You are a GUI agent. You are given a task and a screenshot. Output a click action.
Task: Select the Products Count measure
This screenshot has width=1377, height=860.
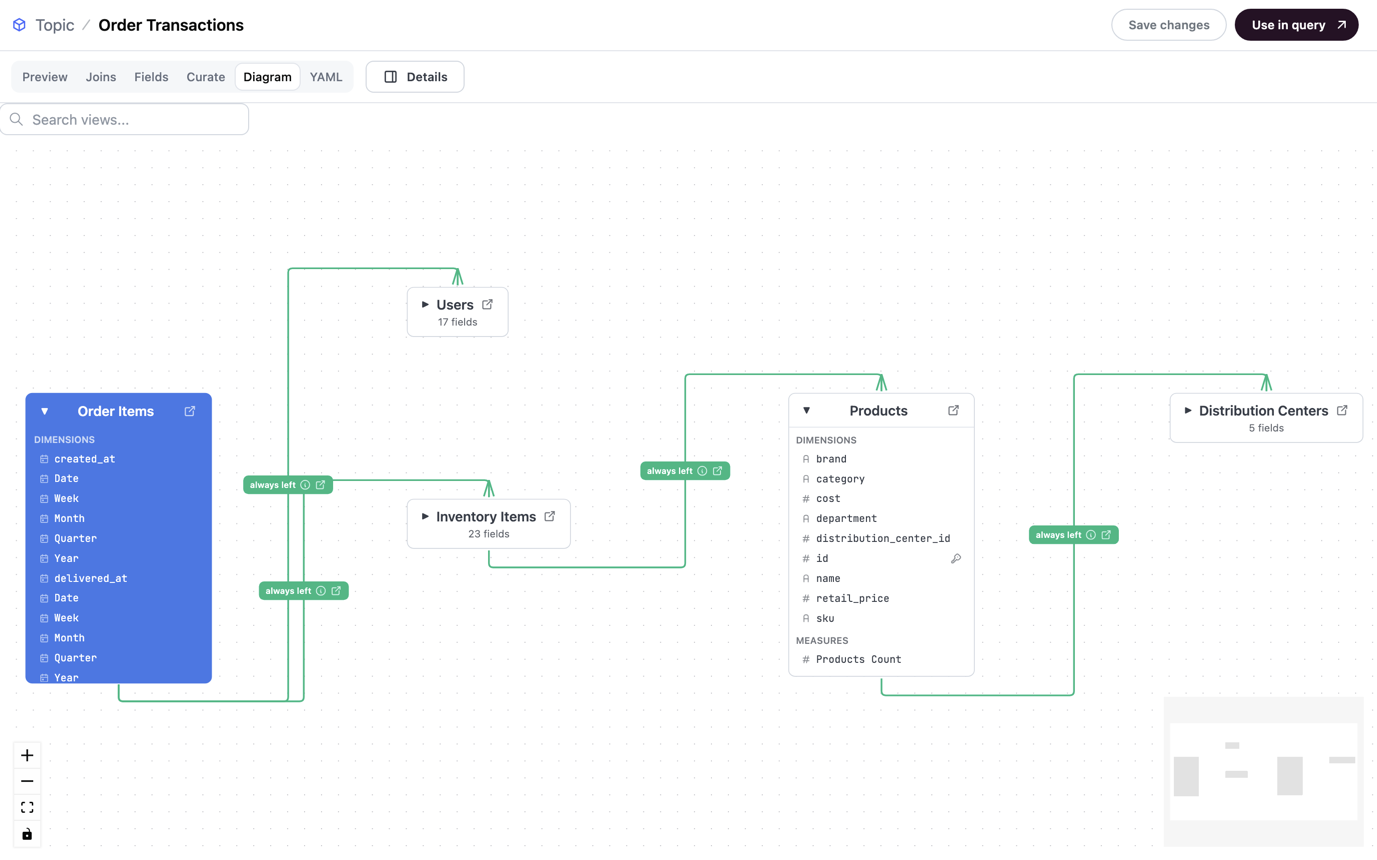(x=881, y=660)
